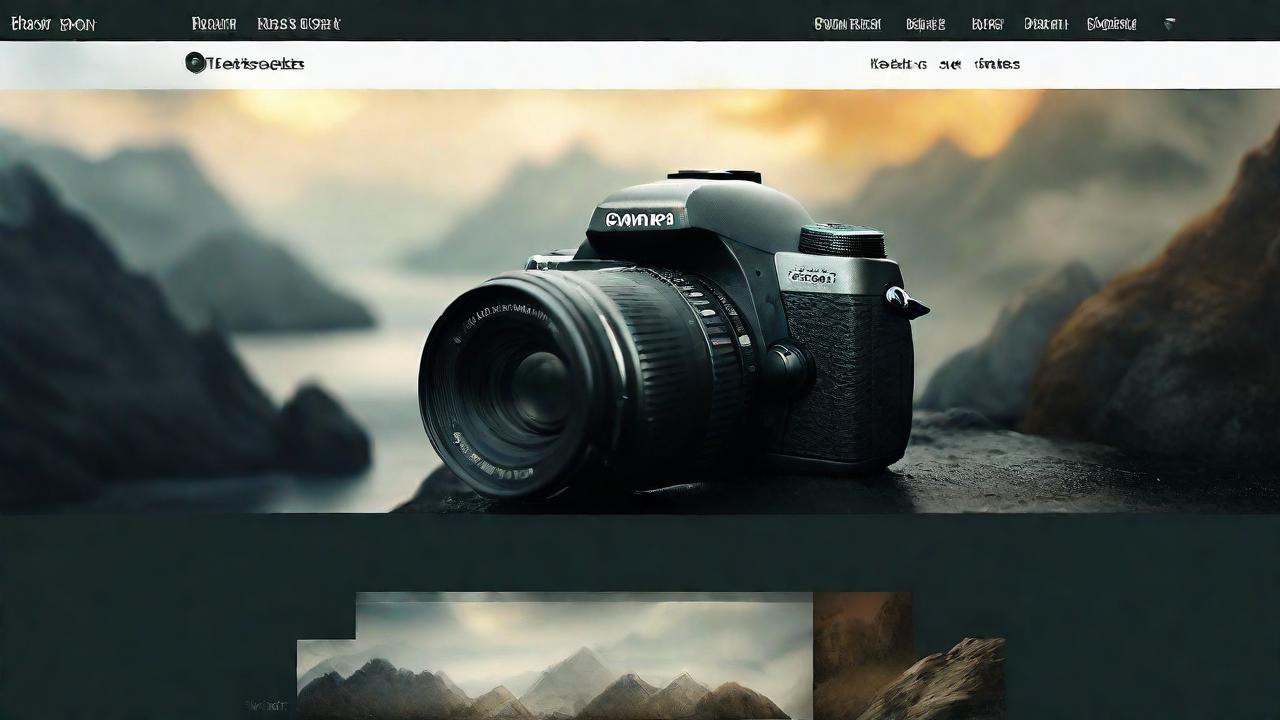Click the round lens logo icon
This screenshot has height=720, width=1280.
coord(195,63)
